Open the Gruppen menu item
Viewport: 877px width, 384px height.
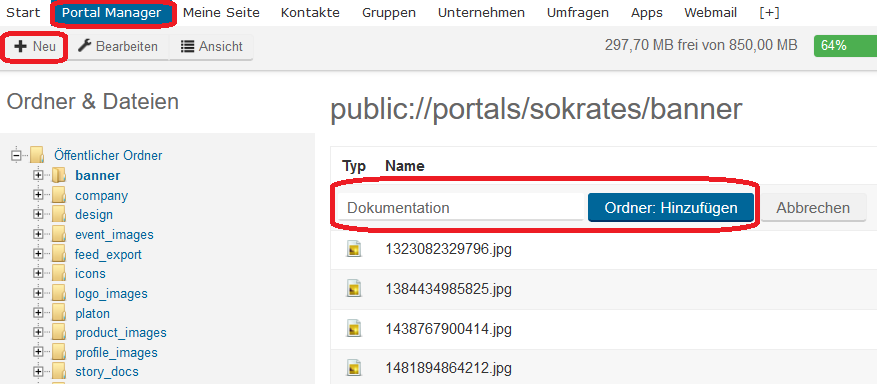[x=389, y=13]
